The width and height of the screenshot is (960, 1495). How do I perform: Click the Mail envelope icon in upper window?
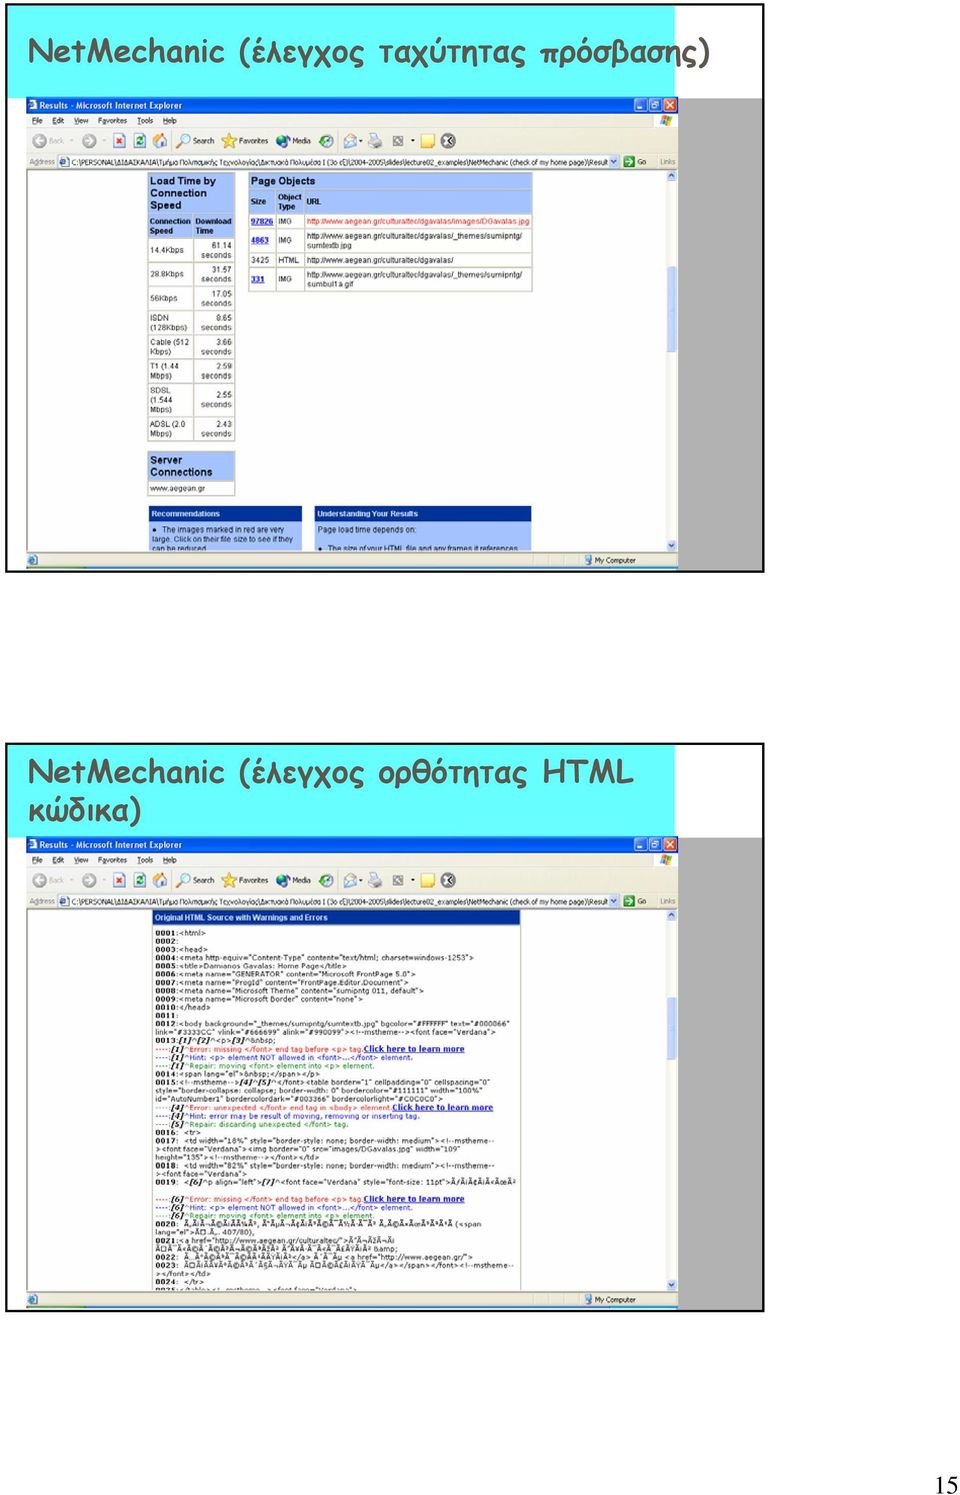point(350,141)
